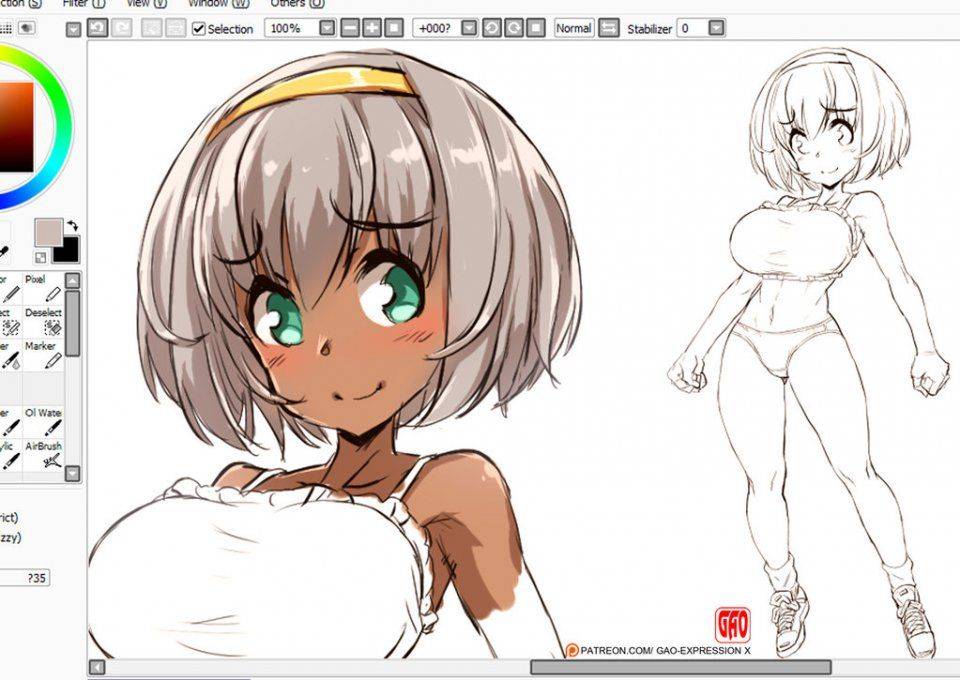Select the Deselect brush tool
Screen dimensions: 960x680
pos(43,322)
